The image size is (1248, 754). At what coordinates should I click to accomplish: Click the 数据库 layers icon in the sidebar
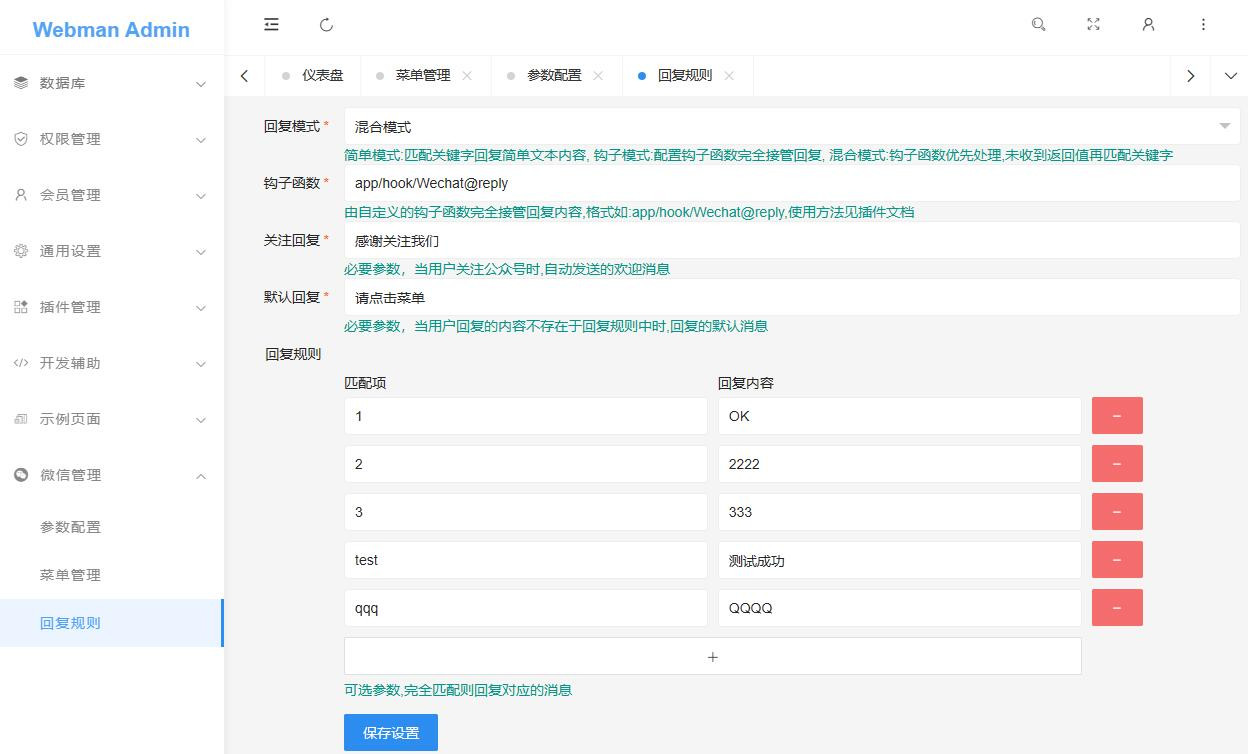coord(21,83)
